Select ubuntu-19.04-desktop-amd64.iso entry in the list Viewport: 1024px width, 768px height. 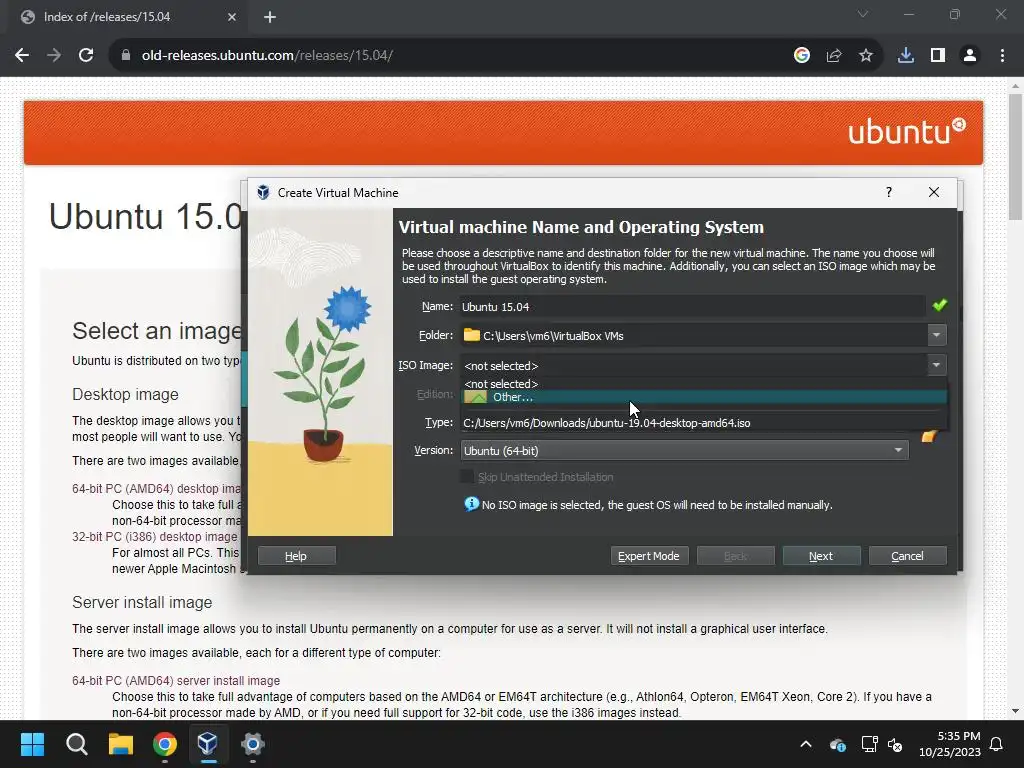click(704, 423)
